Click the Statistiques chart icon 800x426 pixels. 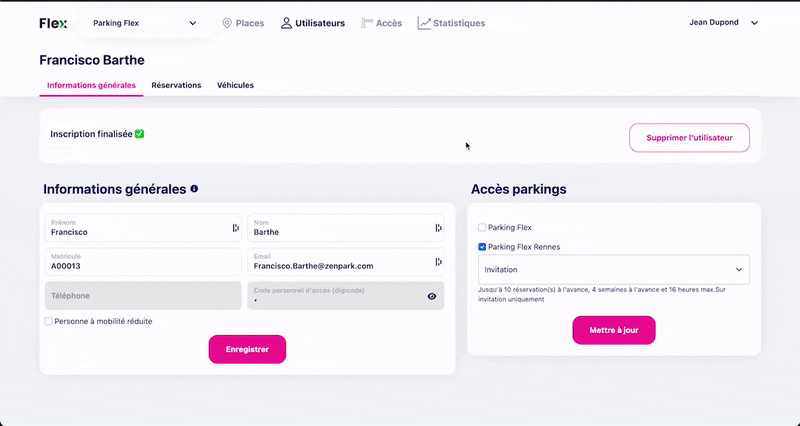pyautogui.click(x=424, y=23)
